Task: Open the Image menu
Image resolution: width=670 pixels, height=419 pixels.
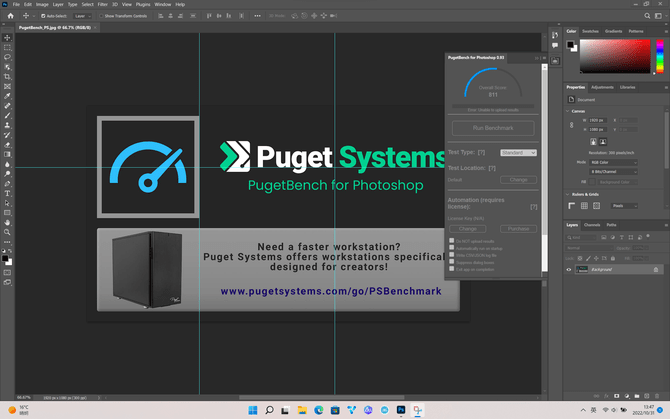Action: point(42,4)
